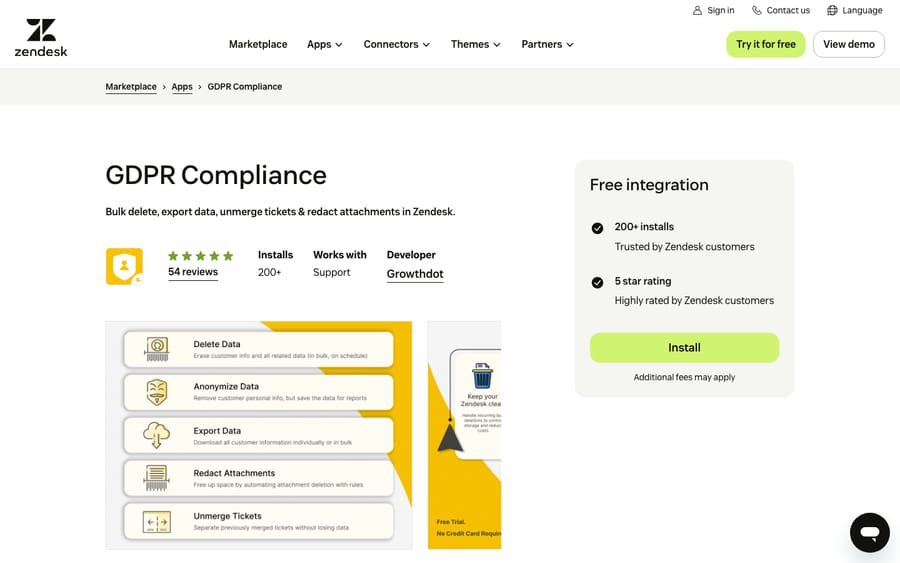This screenshot has height=563, width=900.
Task: Click the View demo button
Action: [x=848, y=44]
